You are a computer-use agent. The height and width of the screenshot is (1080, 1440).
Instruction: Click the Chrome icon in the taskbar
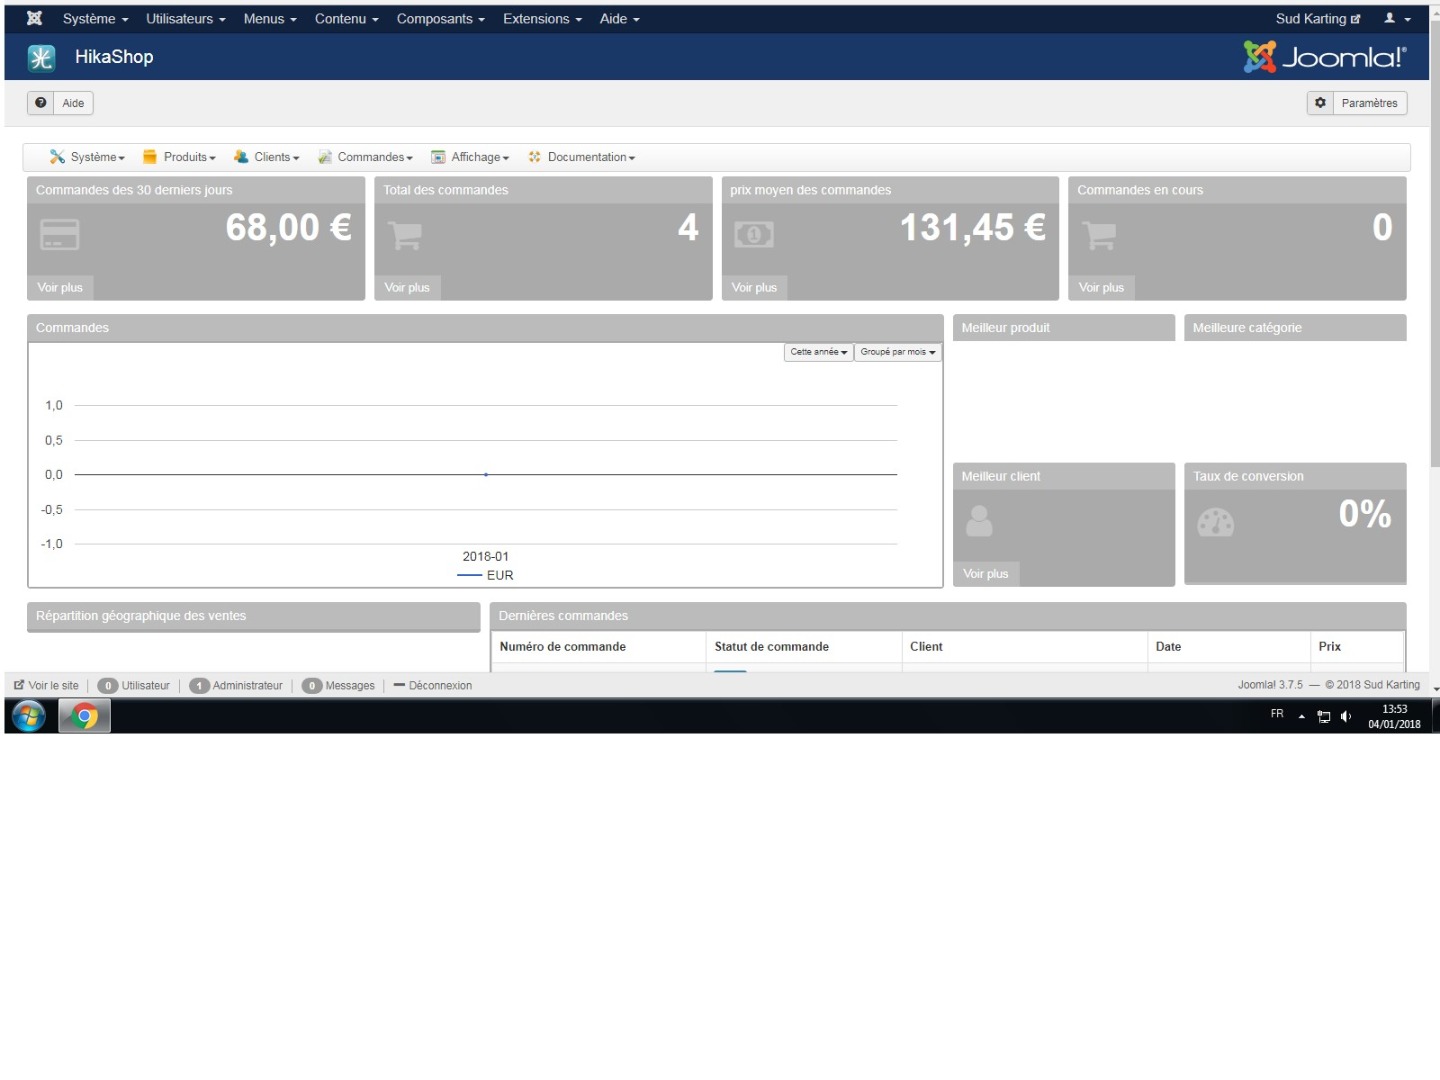click(x=85, y=716)
